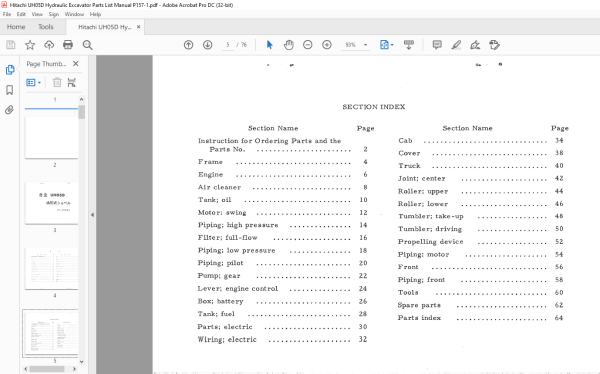Open the Page Thumbnails sidebar icon
This screenshot has width=600, height=374.
10,70
